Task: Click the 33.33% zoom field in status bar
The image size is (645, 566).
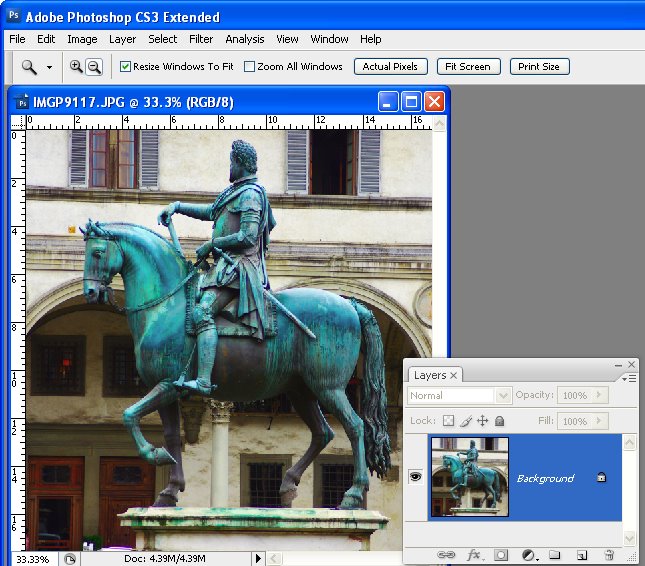Action: click(x=33, y=559)
